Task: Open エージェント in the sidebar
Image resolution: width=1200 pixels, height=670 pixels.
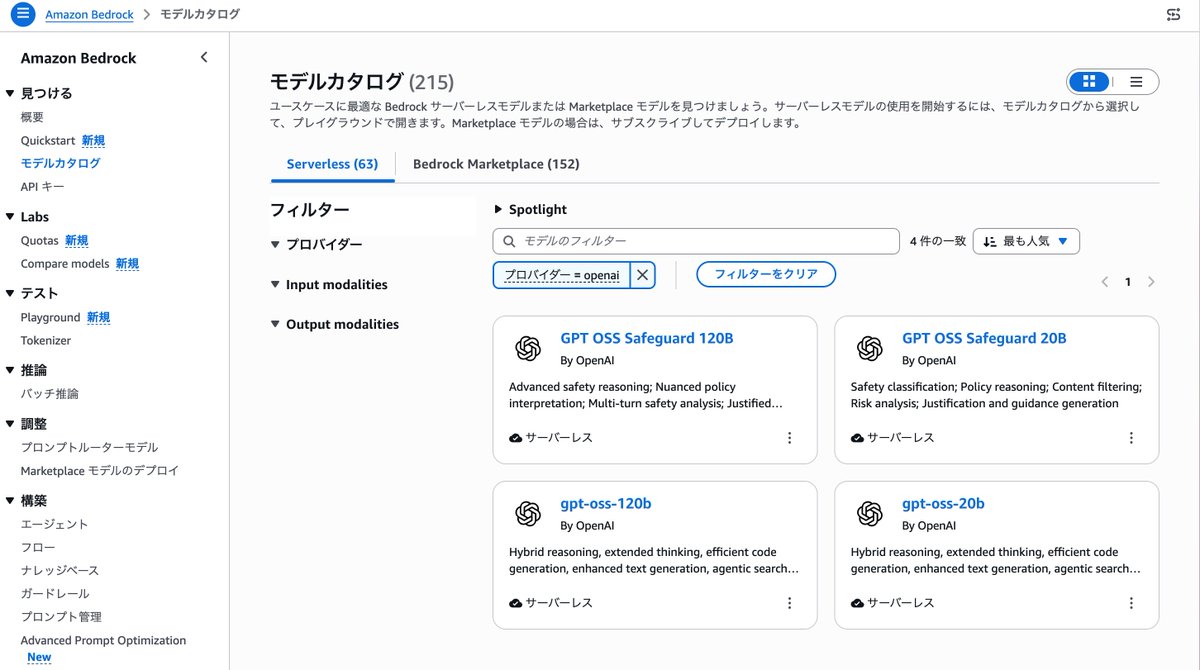Action: point(55,524)
